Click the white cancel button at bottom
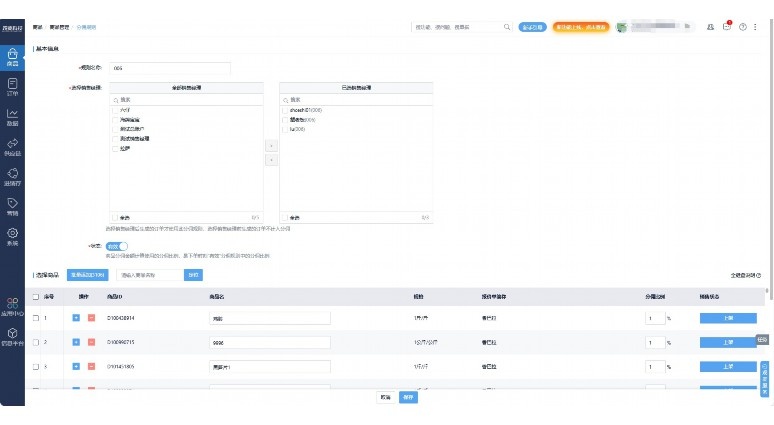Screen dimensions: 774x425 pyautogui.click(x=386, y=397)
